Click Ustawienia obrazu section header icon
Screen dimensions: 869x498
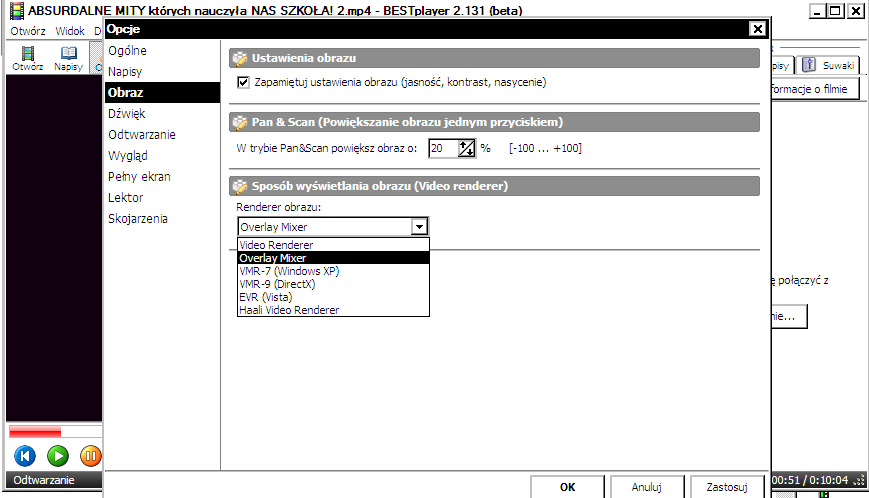(x=240, y=58)
